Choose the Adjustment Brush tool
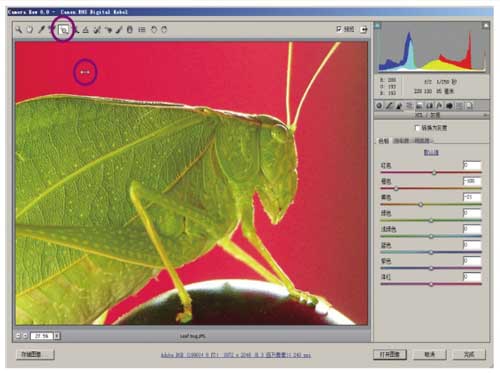500x373 pixels. 119,30
